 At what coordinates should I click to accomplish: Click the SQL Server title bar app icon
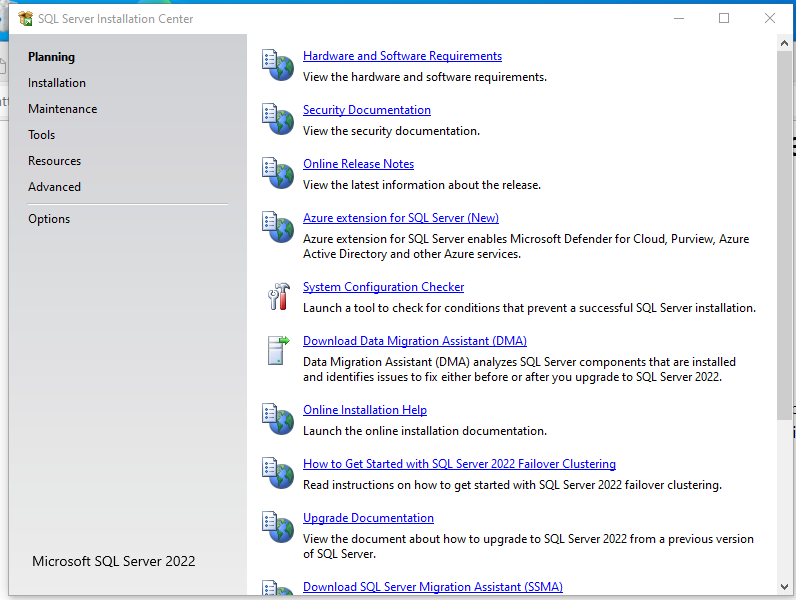[x=26, y=18]
